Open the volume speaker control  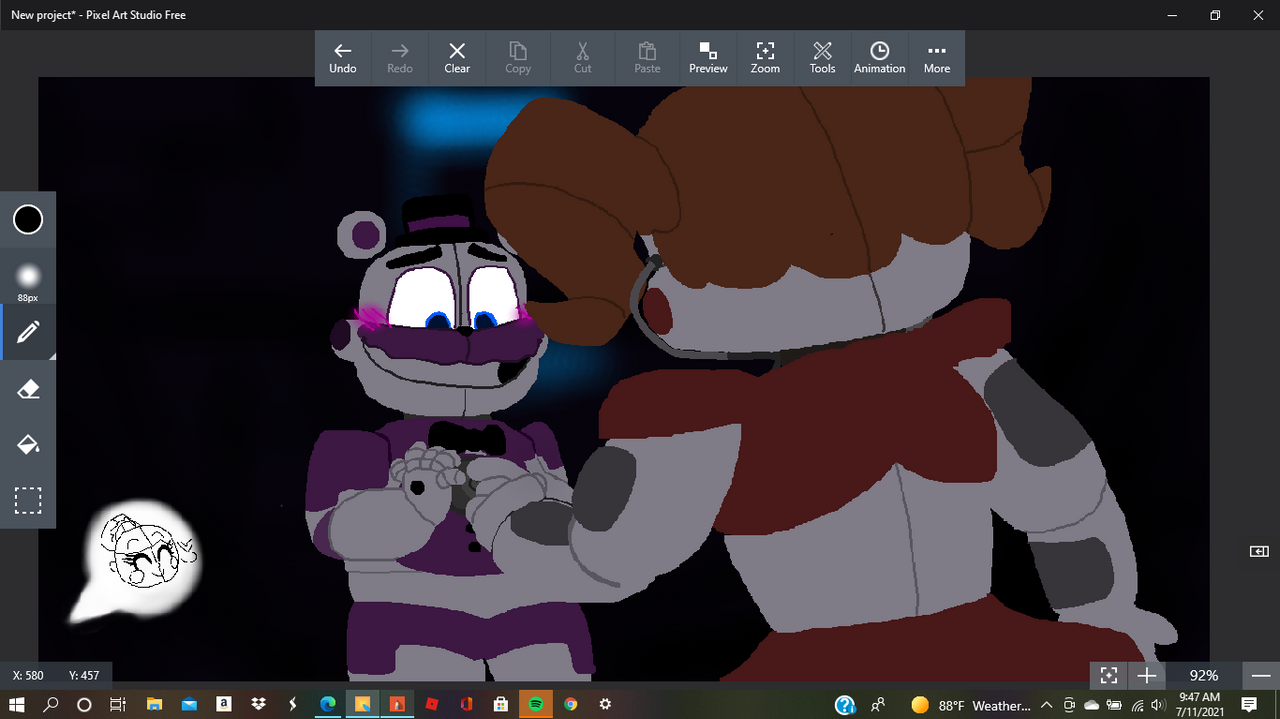(x=1158, y=705)
